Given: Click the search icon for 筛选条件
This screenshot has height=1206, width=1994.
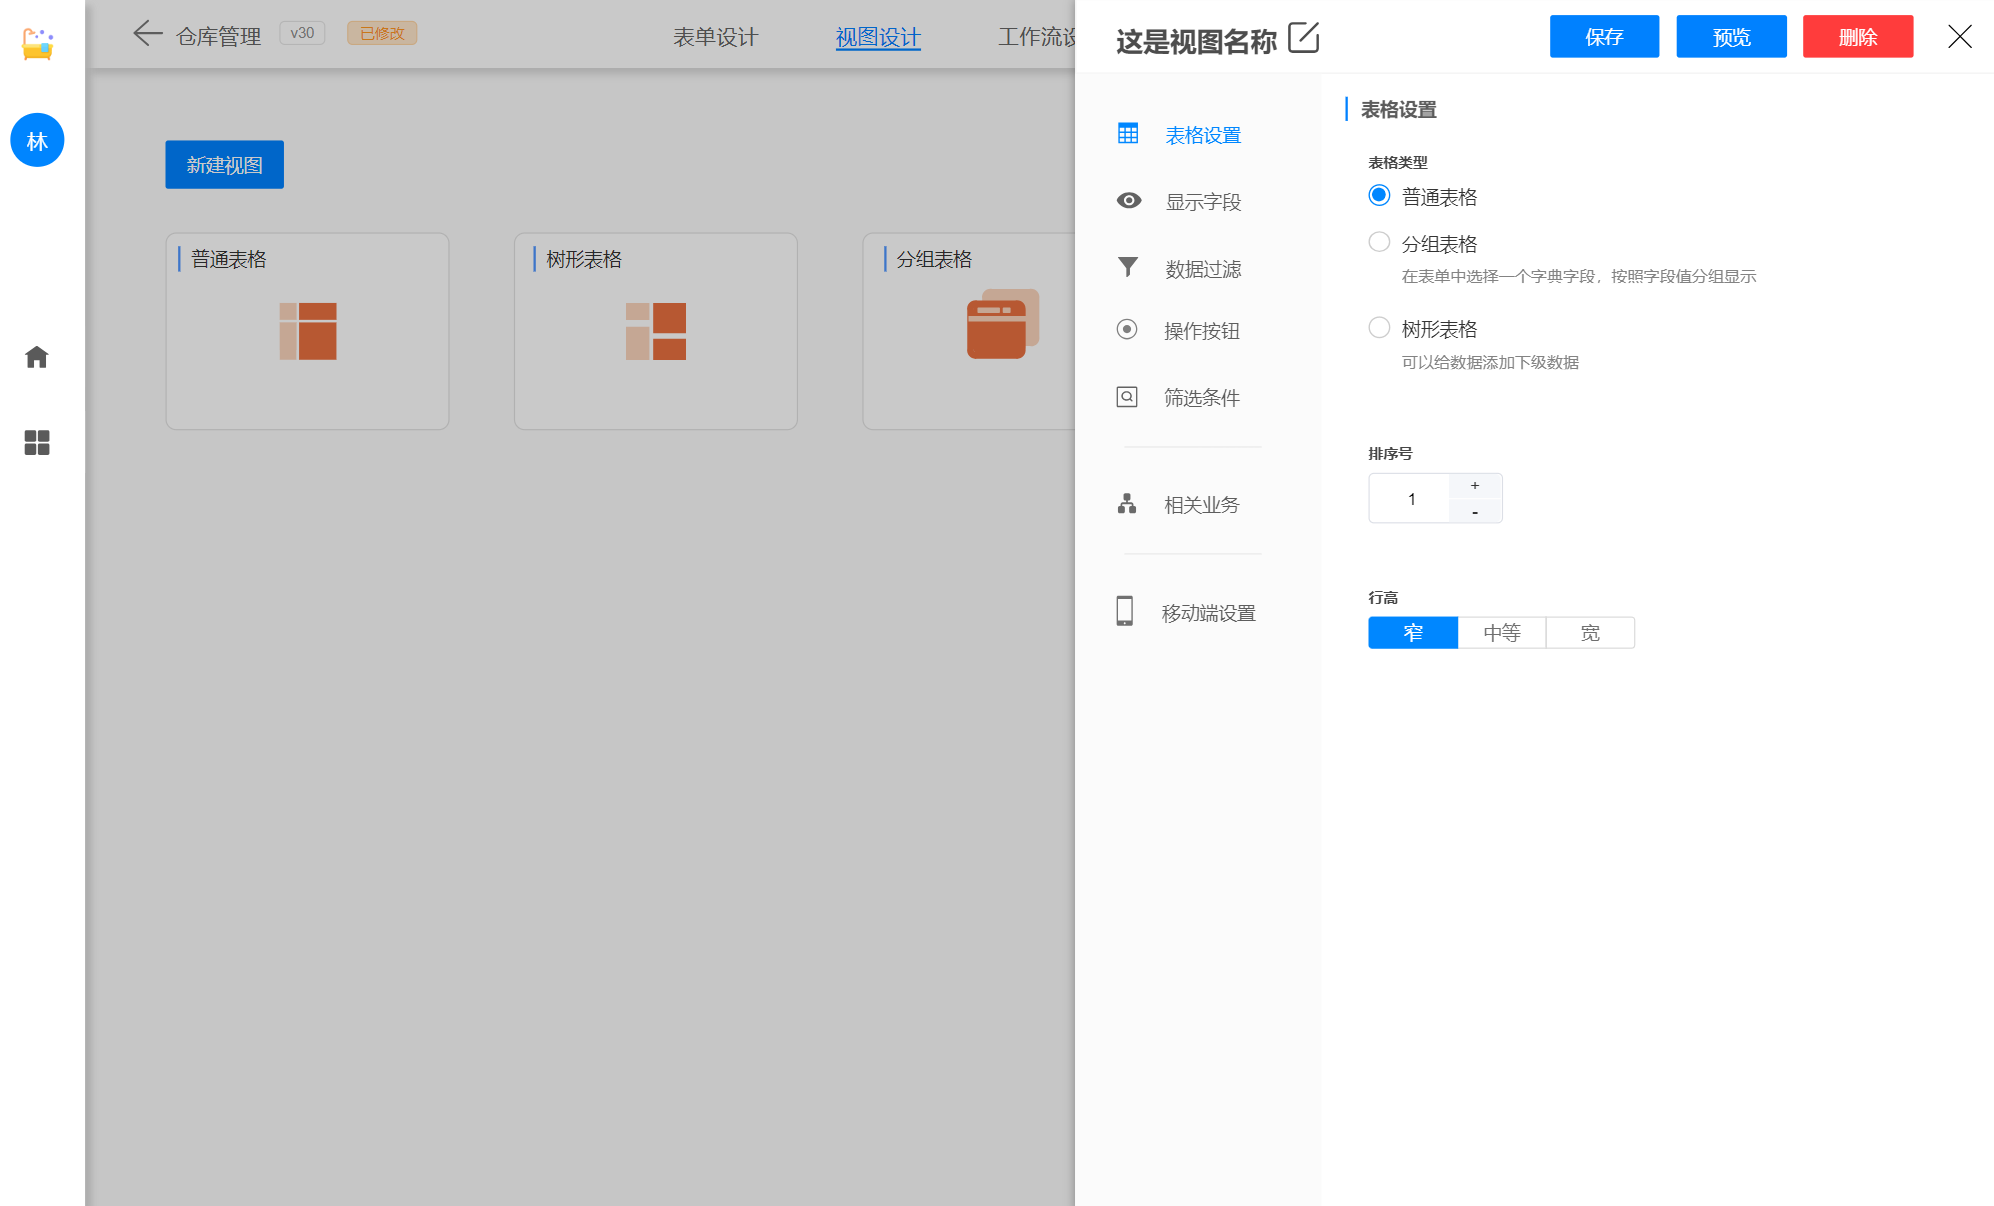Looking at the screenshot, I should coord(1127,397).
